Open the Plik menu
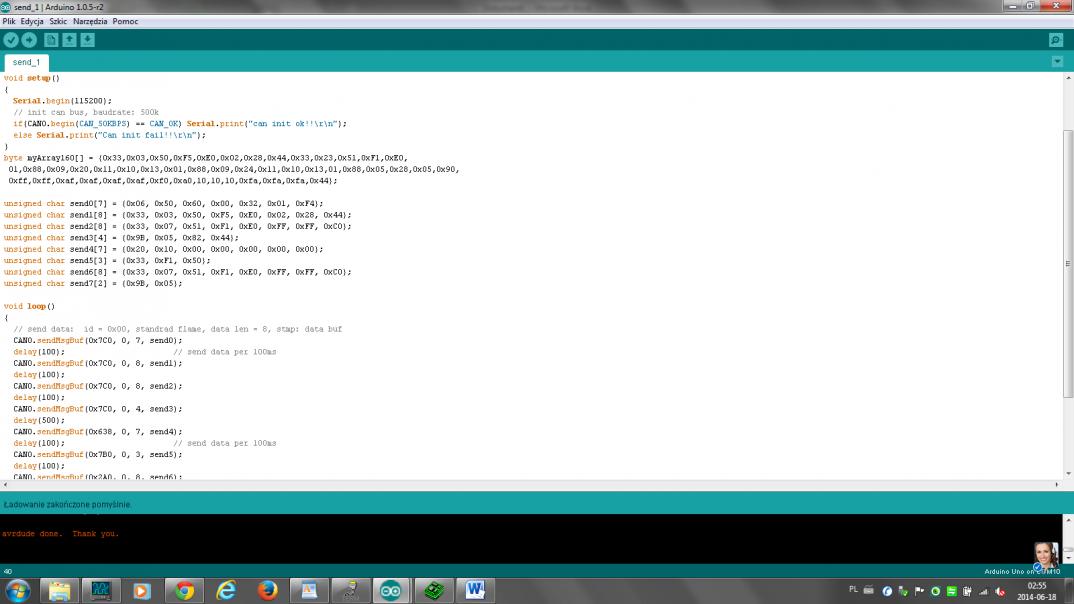The width and height of the screenshot is (1074, 604). pos(9,21)
